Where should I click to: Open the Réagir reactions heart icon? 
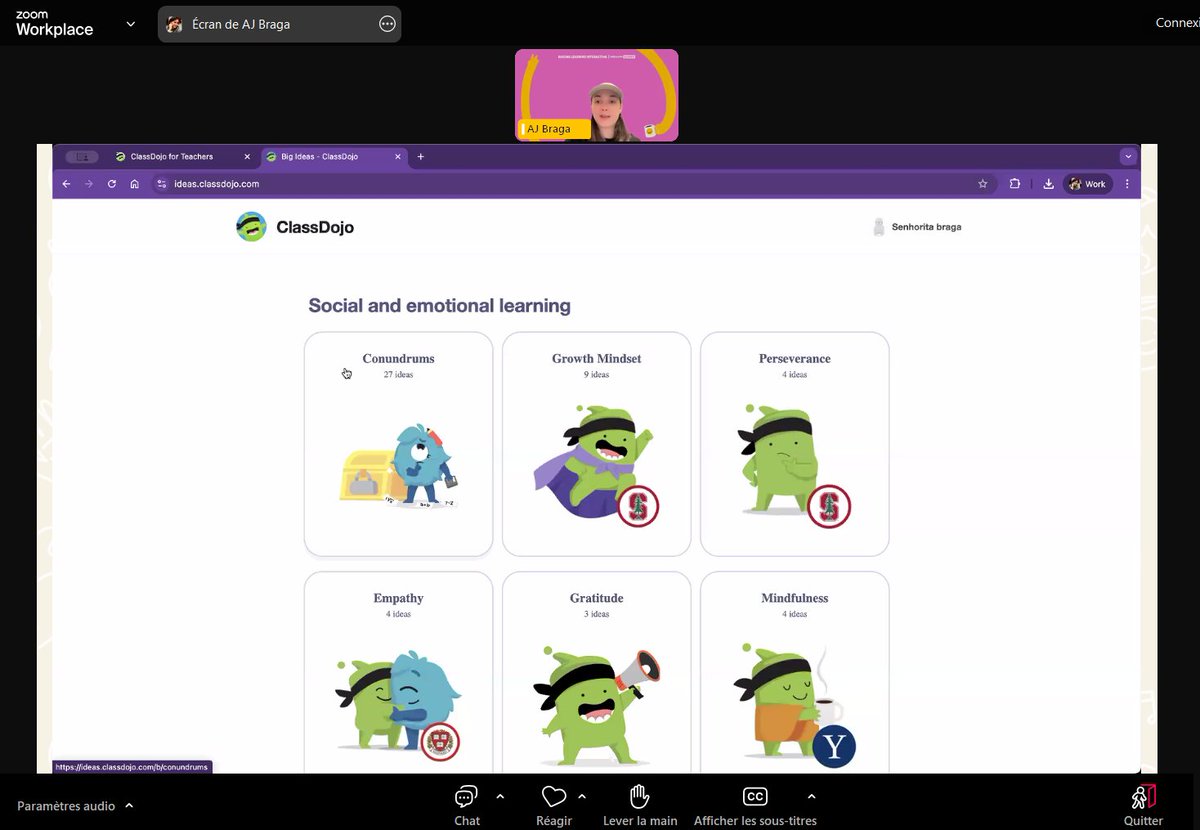click(554, 797)
